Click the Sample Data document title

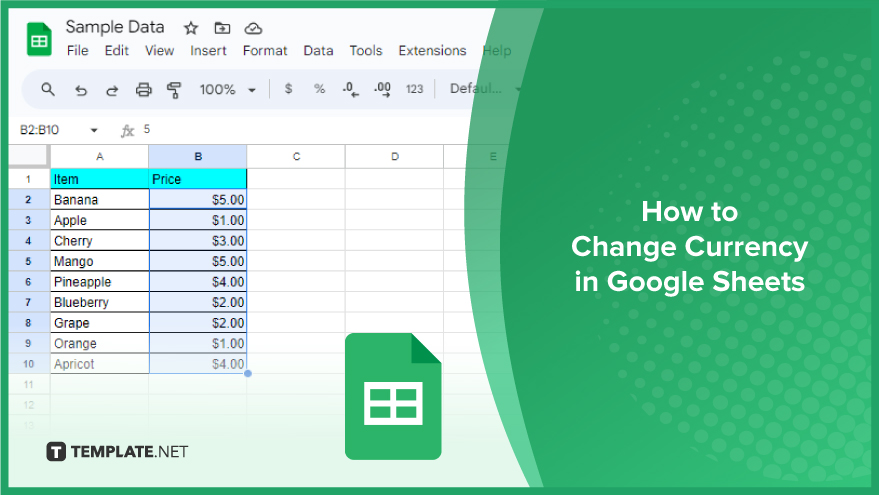(x=115, y=27)
